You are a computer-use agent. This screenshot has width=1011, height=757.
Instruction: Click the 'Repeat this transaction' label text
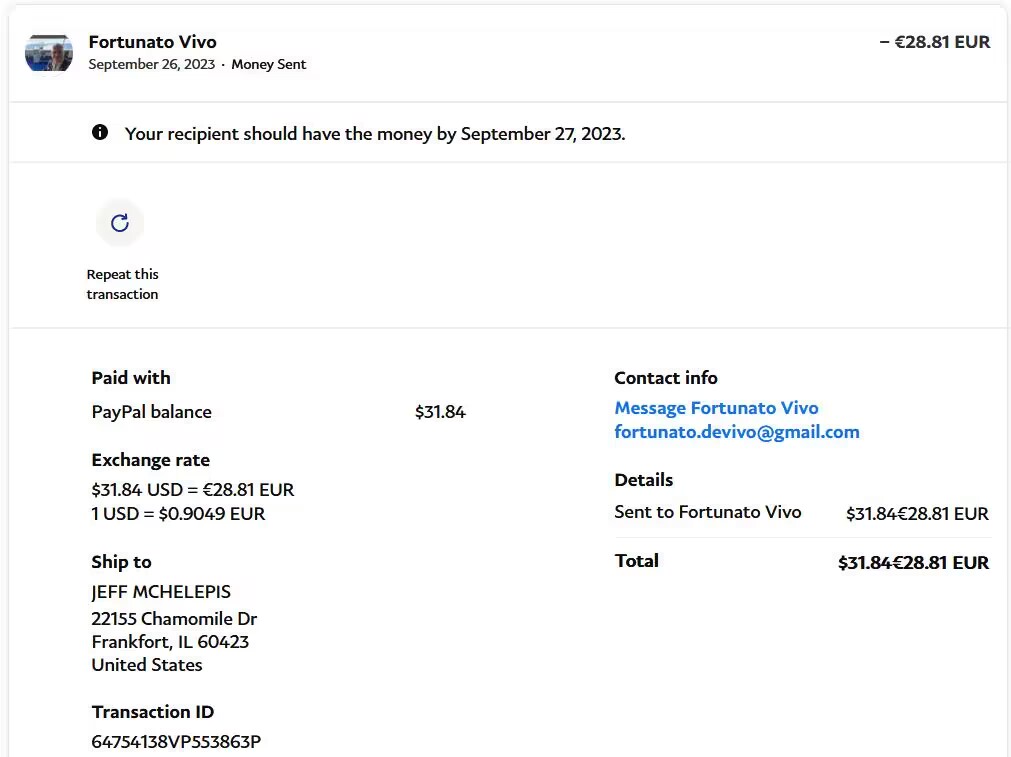tap(122, 284)
